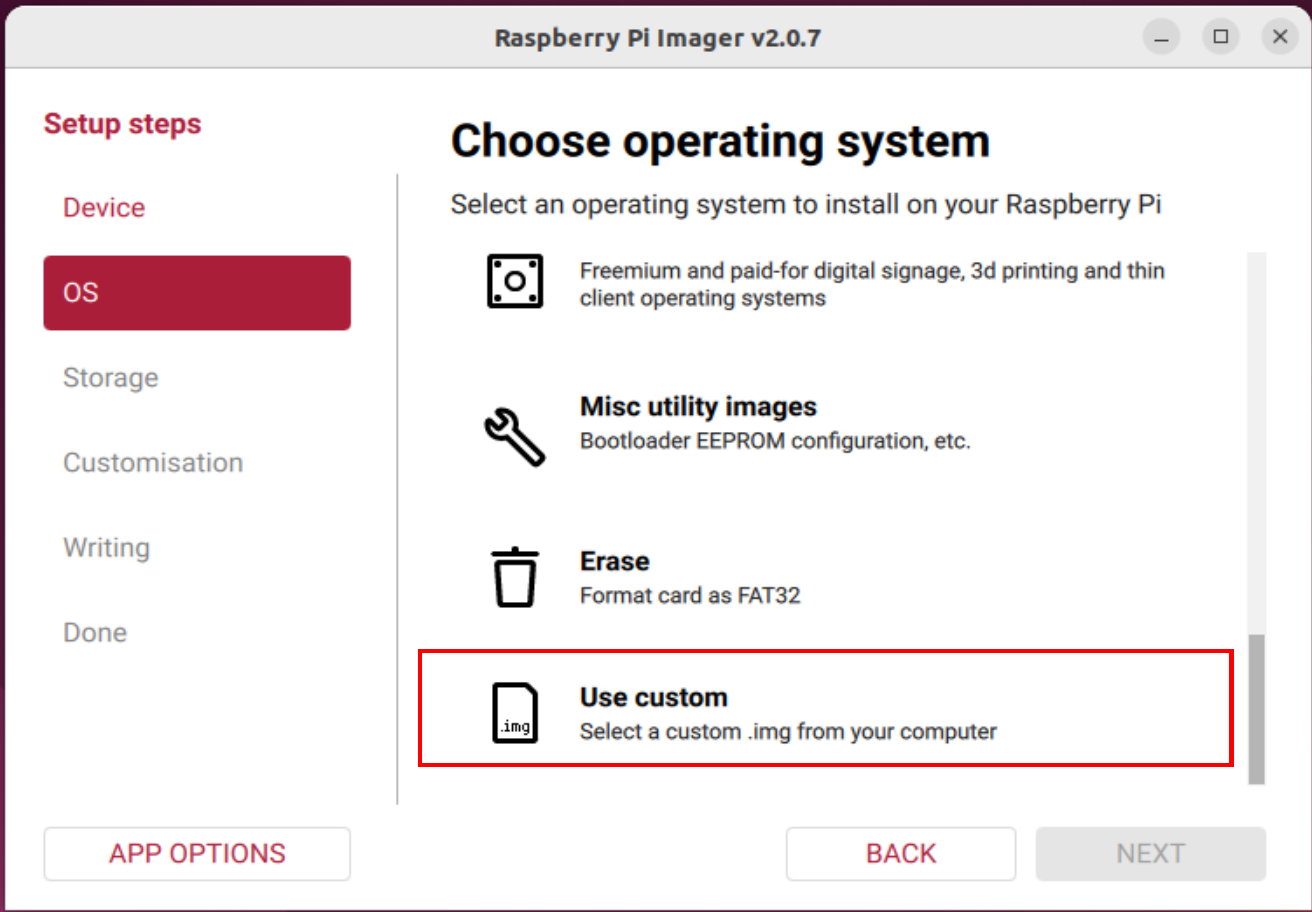Maximize the Imager window
This screenshot has height=912, width=1312.
[1220, 38]
